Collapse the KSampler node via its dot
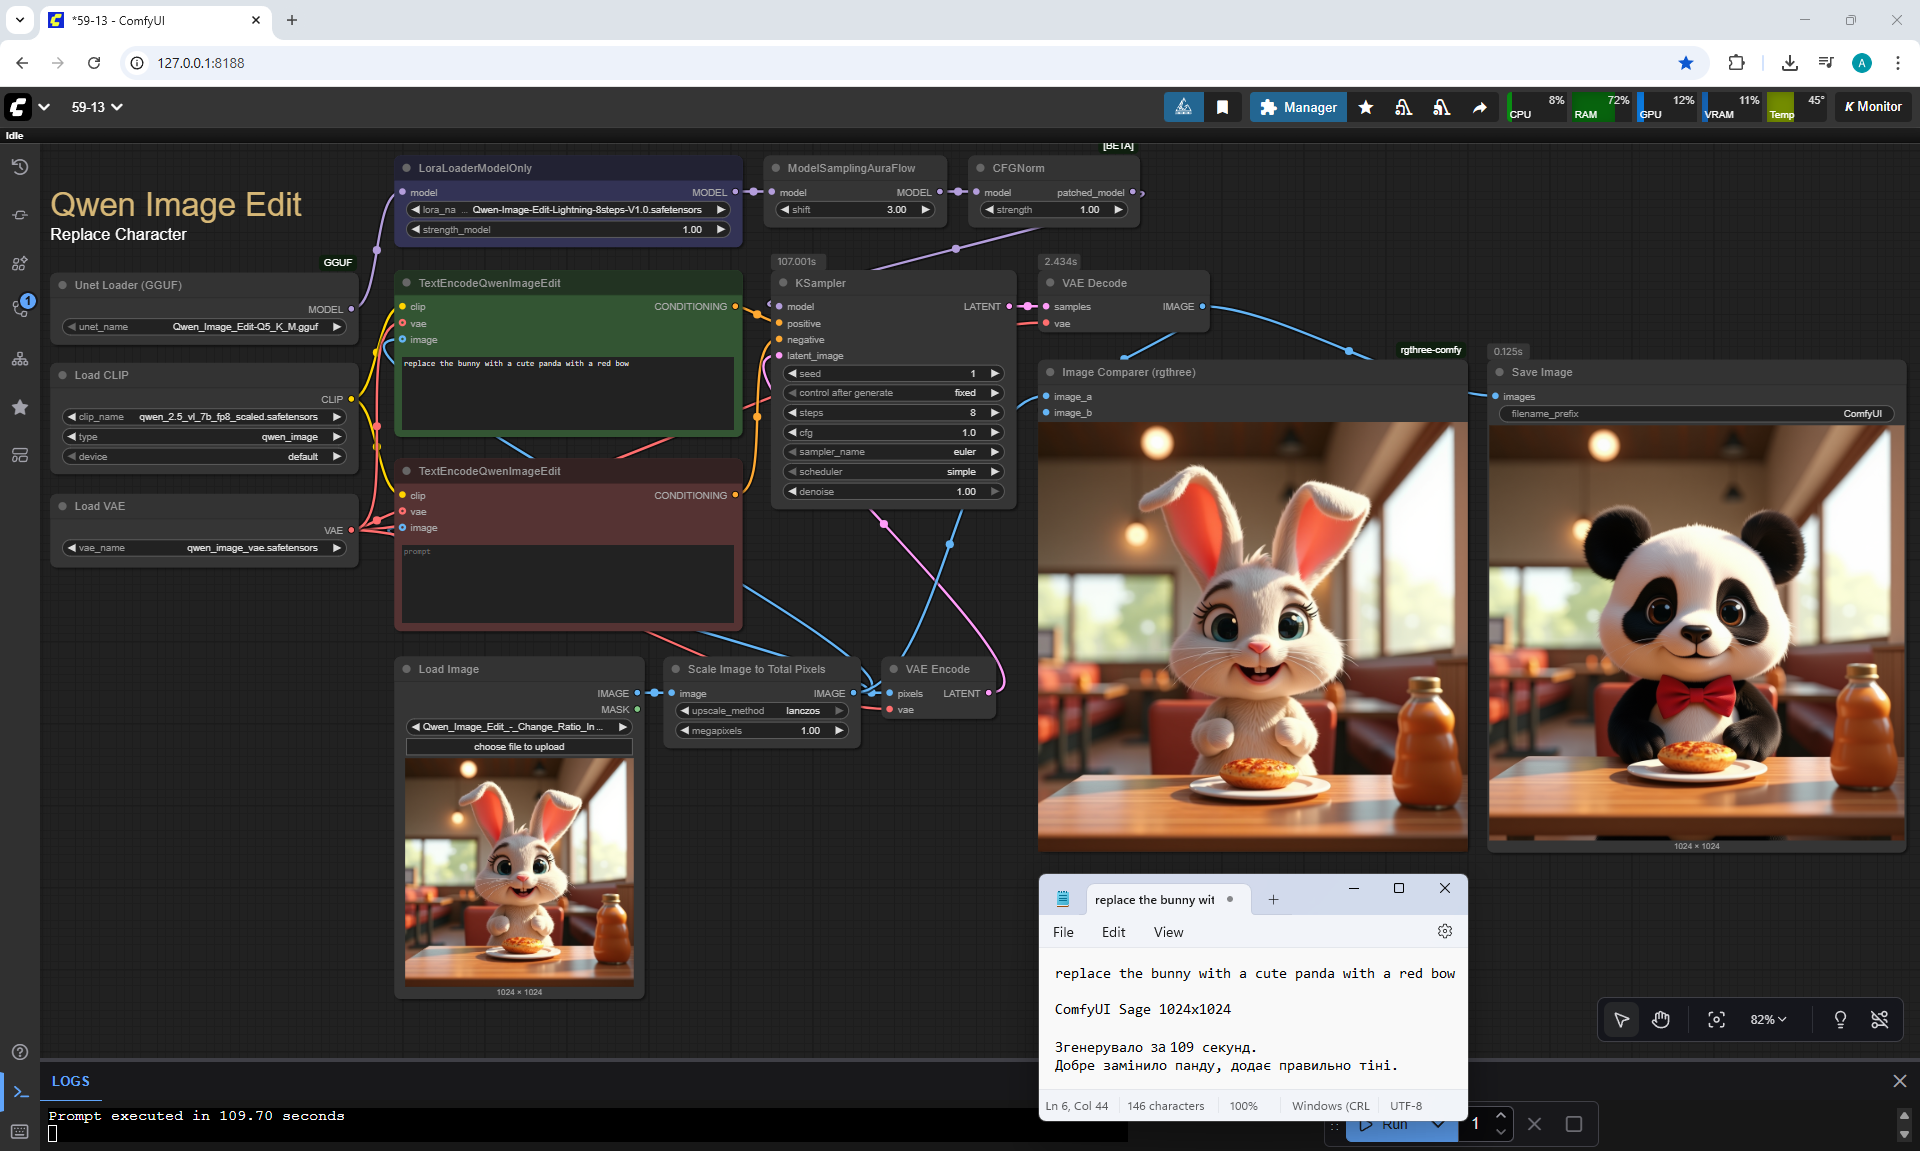This screenshot has width=1920, height=1151. [783, 283]
